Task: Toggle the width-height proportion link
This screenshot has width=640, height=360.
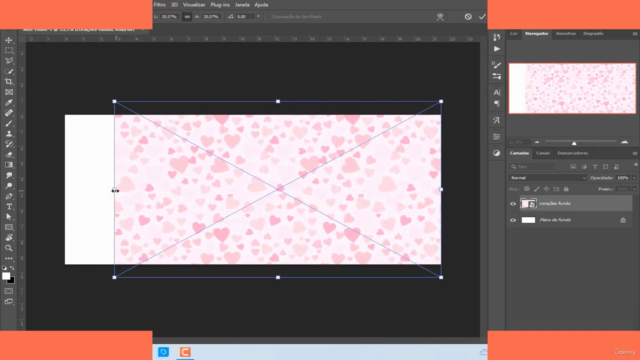Action: [187, 17]
